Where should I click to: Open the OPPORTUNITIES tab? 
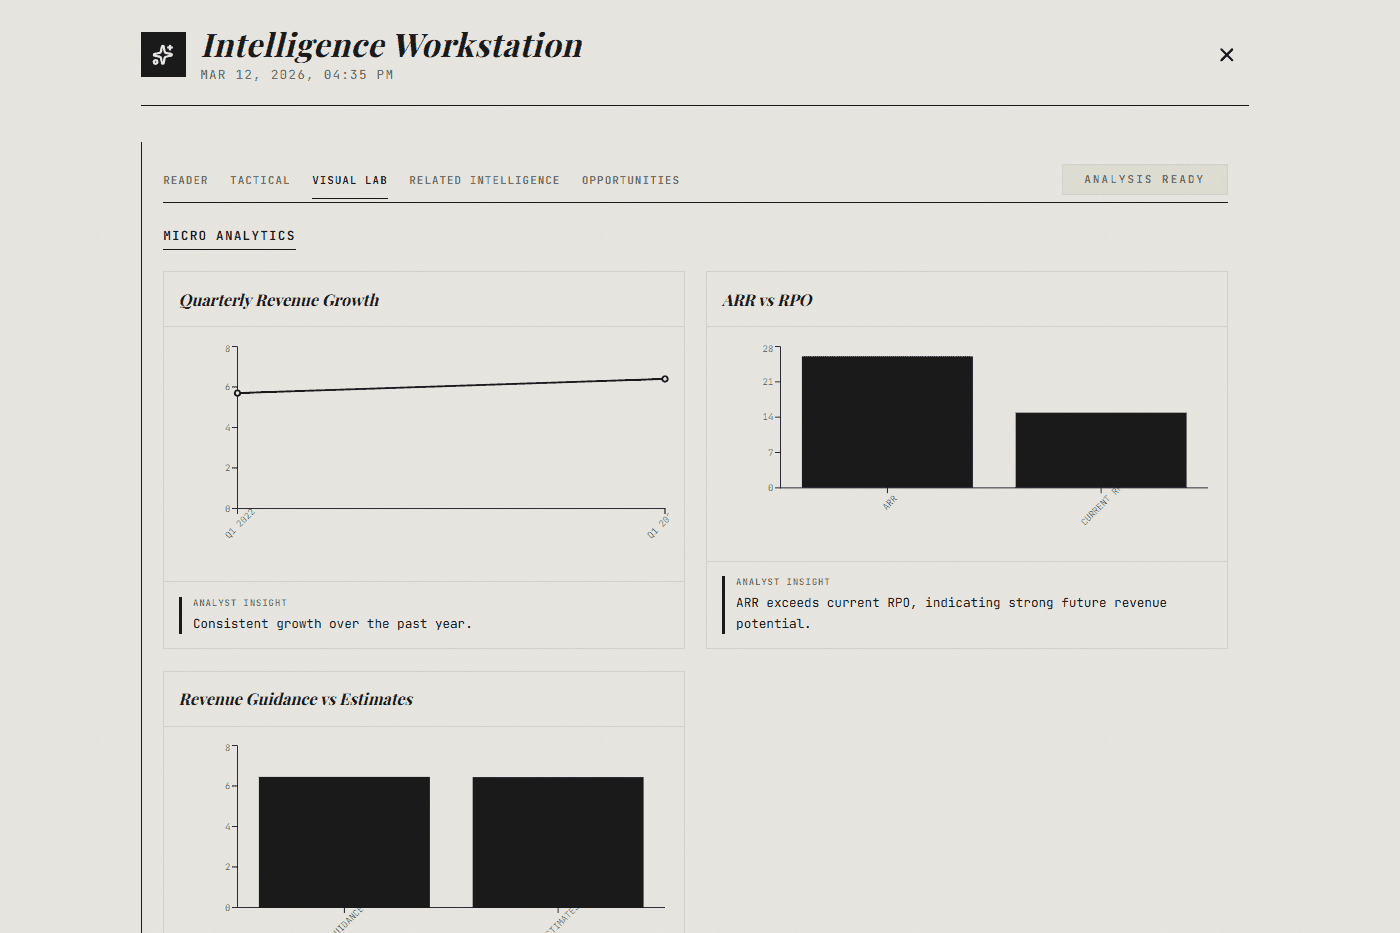[630, 180]
